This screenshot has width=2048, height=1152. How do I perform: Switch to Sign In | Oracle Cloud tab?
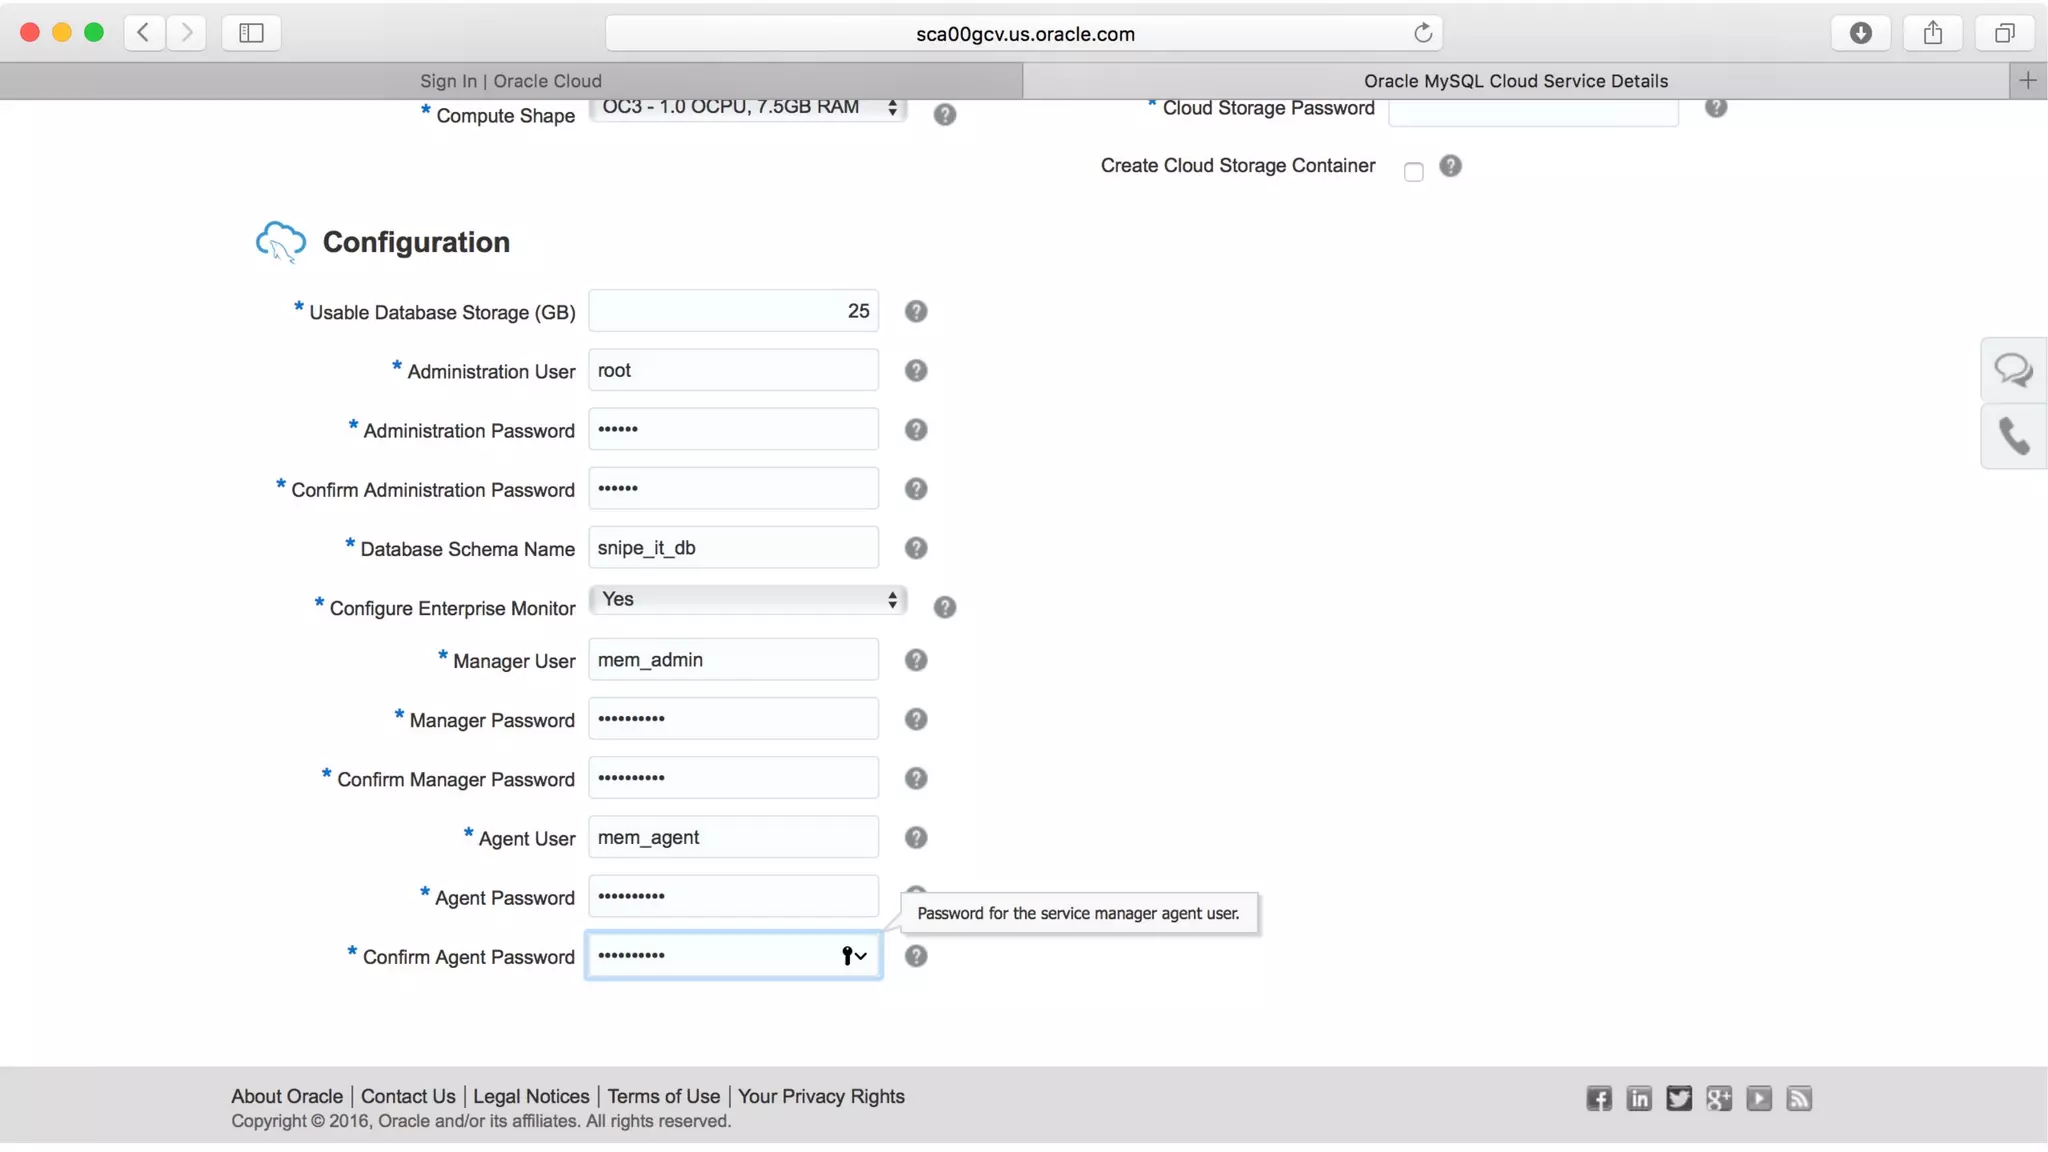510,81
